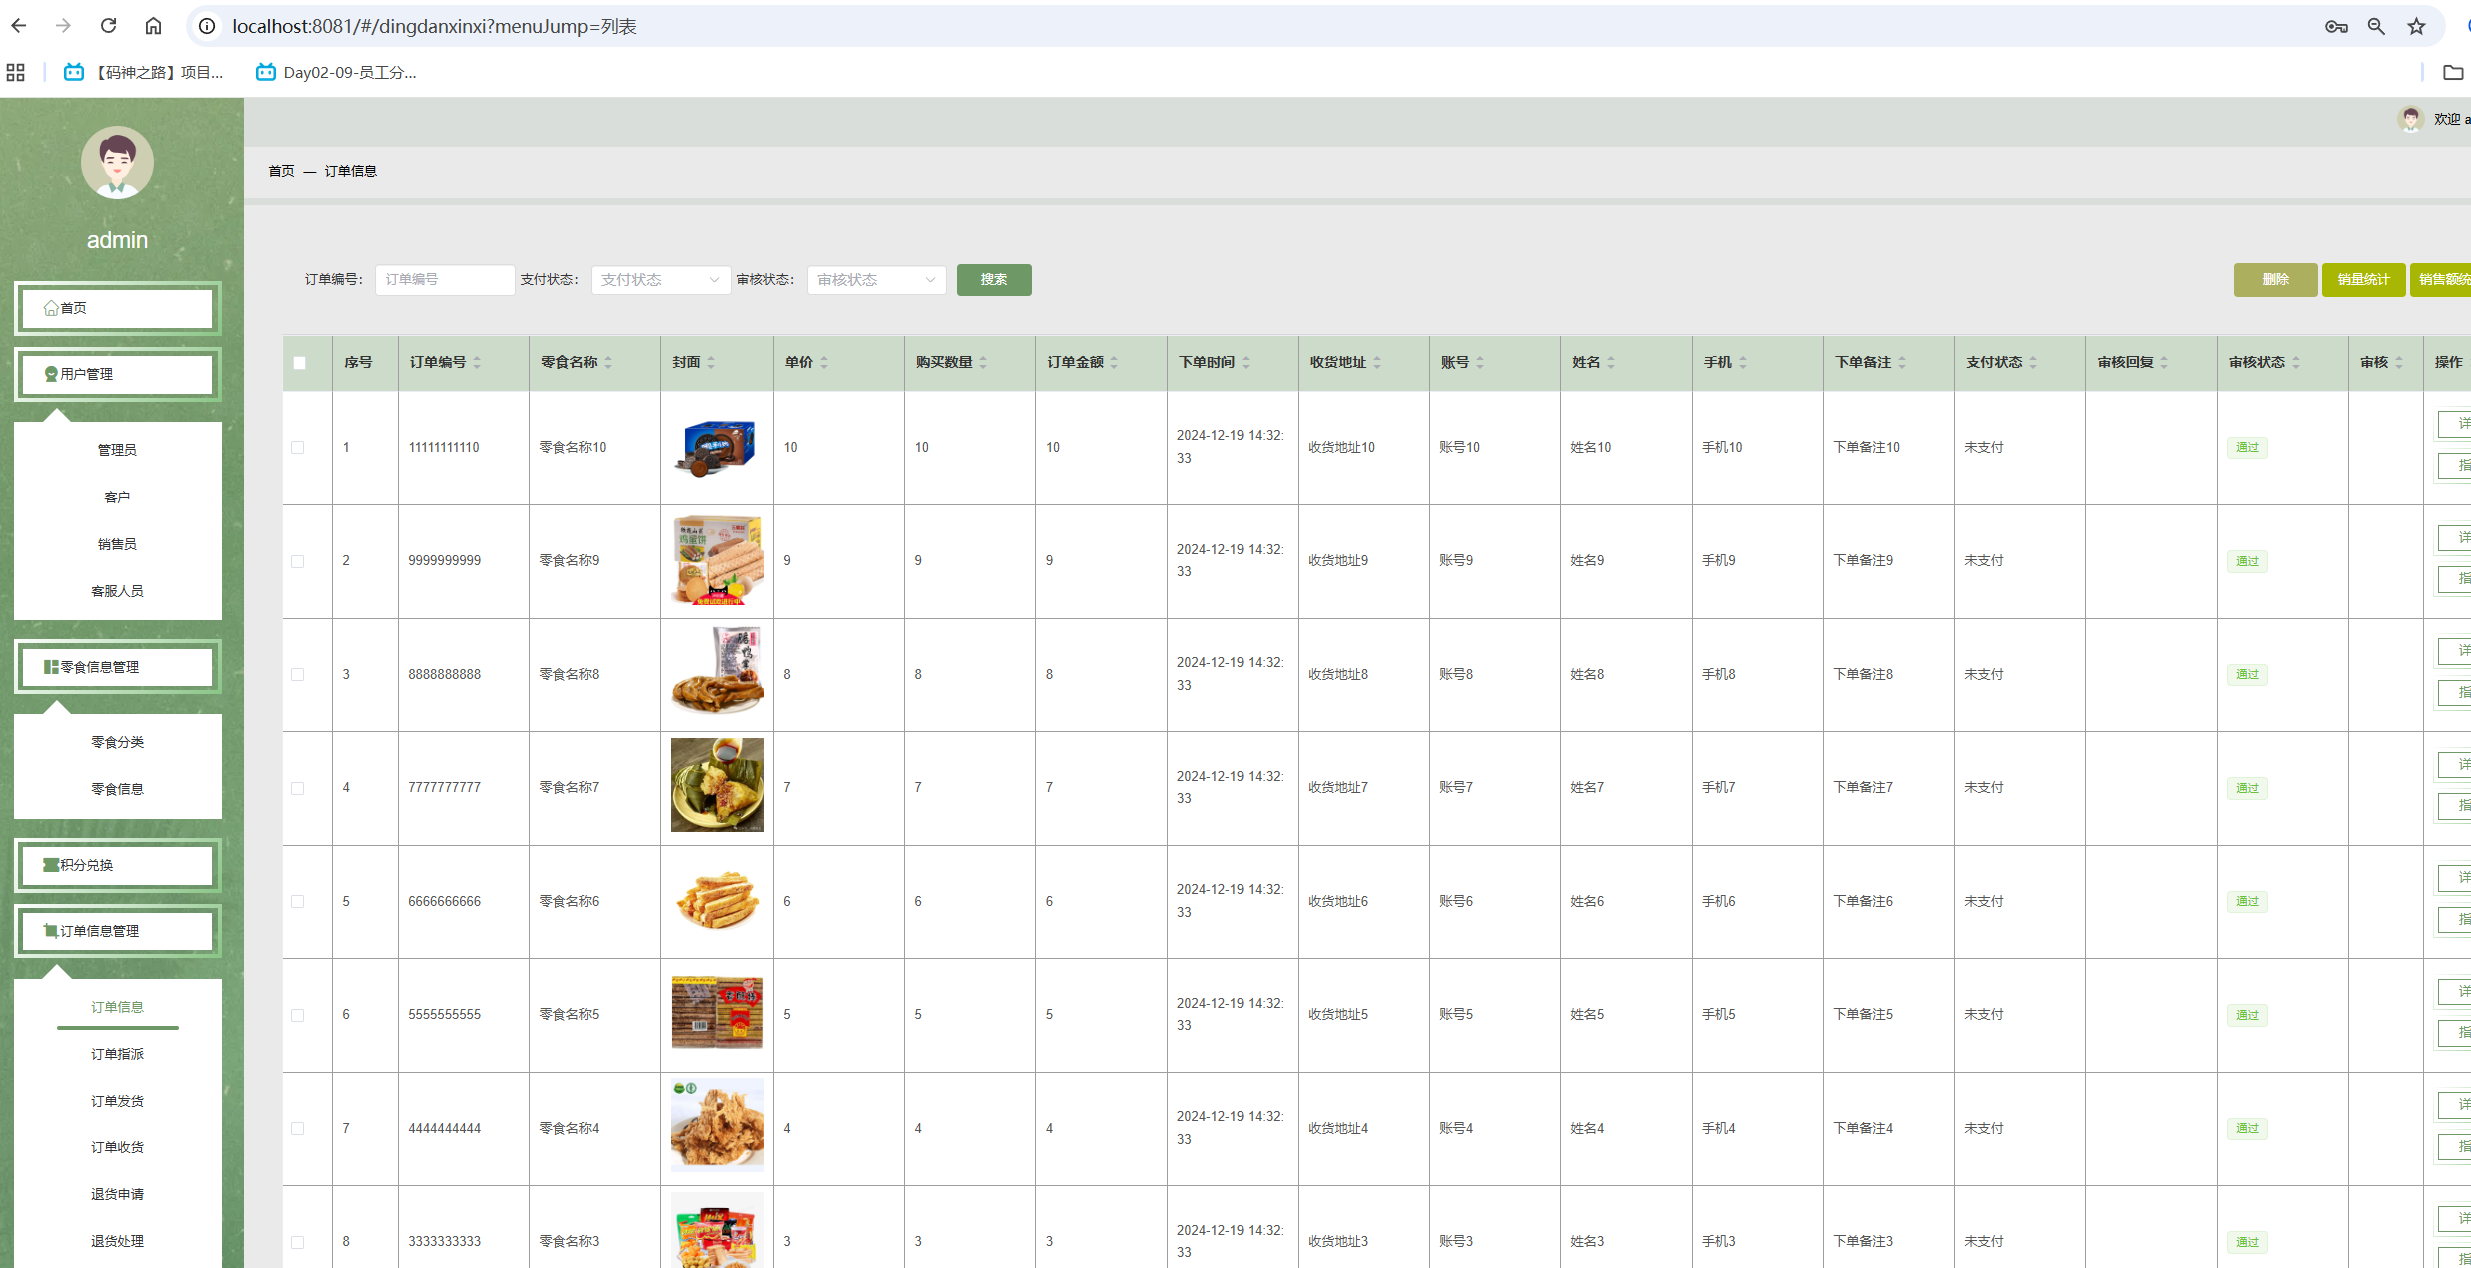Open the 支付状态 dropdown filter
The width and height of the screenshot is (2471, 1268).
pyautogui.click(x=659, y=280)
